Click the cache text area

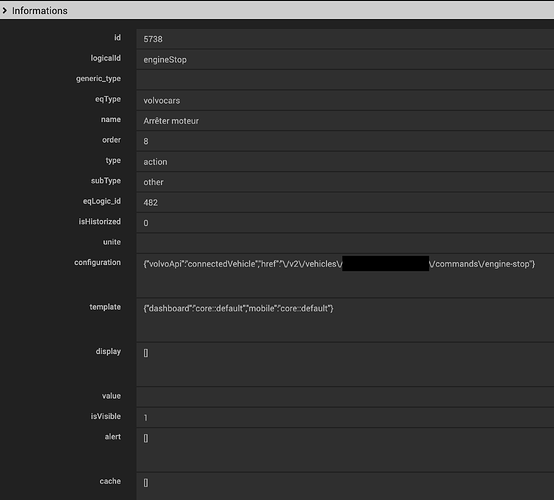pos(345,487)
